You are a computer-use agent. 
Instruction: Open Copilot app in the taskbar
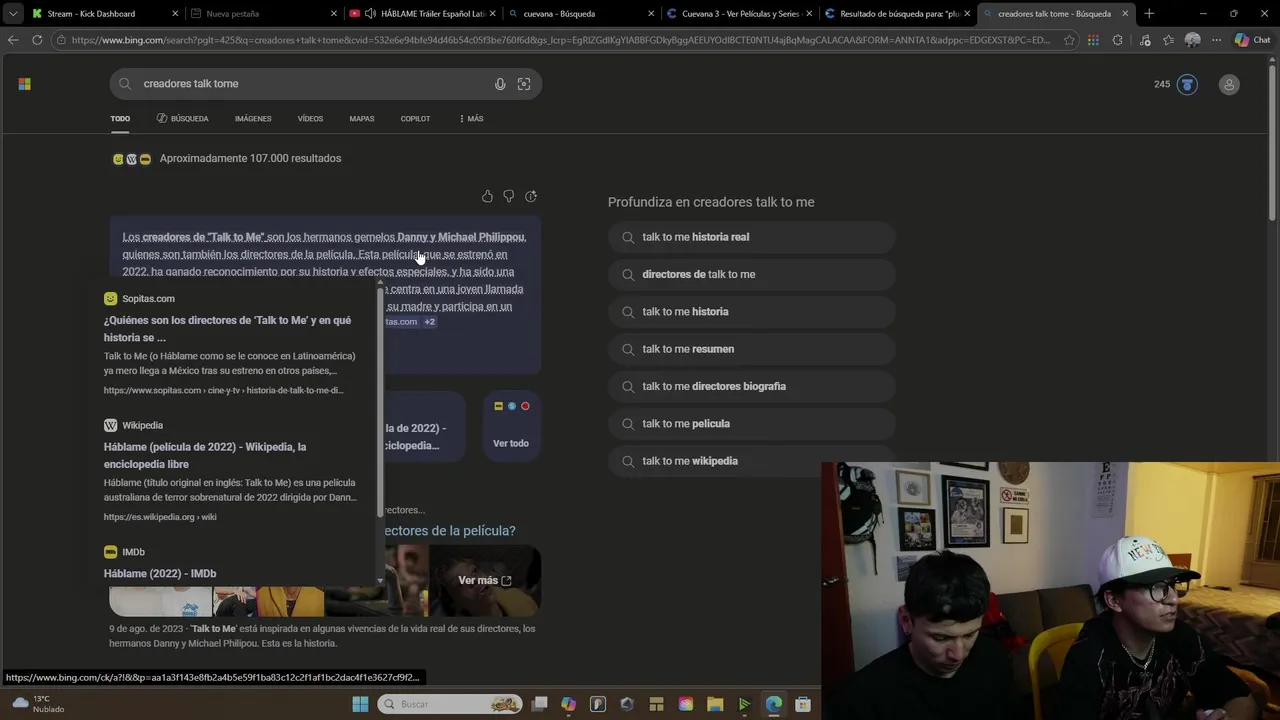click(x=569, y=704)
